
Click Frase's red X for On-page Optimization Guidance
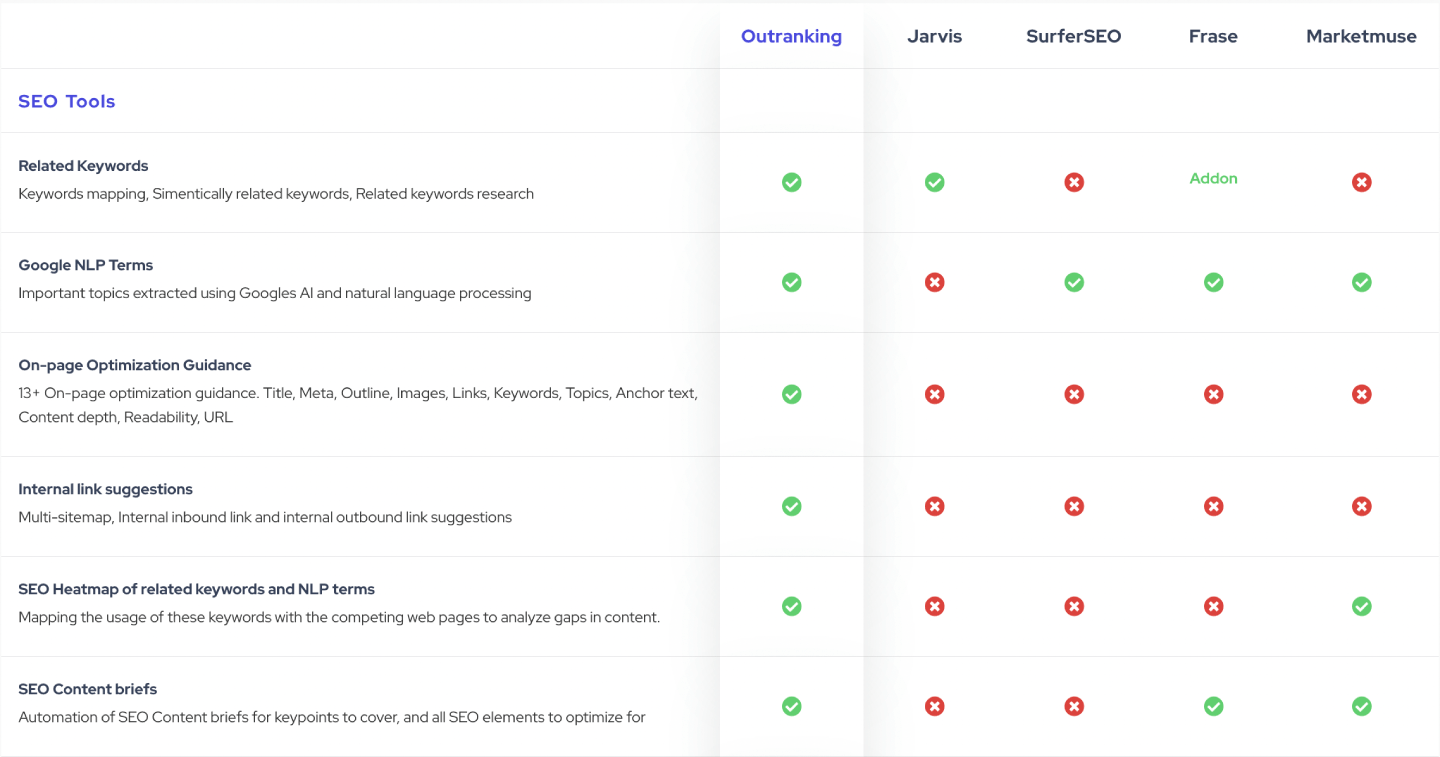click(1213, 394)
